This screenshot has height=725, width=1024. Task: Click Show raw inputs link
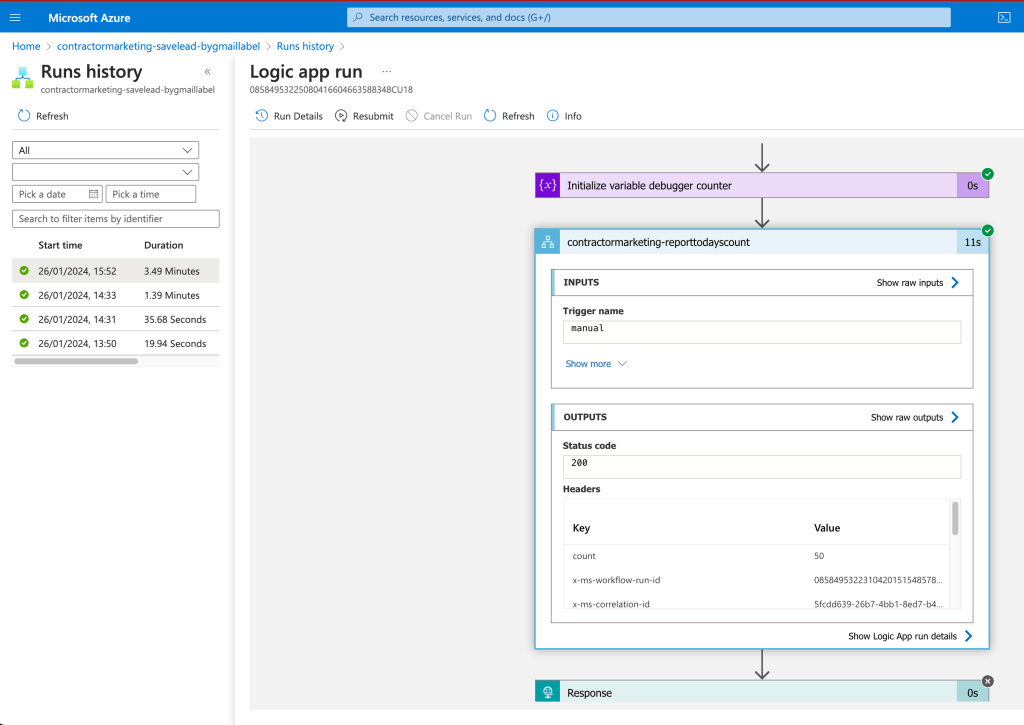click(910, 282)
